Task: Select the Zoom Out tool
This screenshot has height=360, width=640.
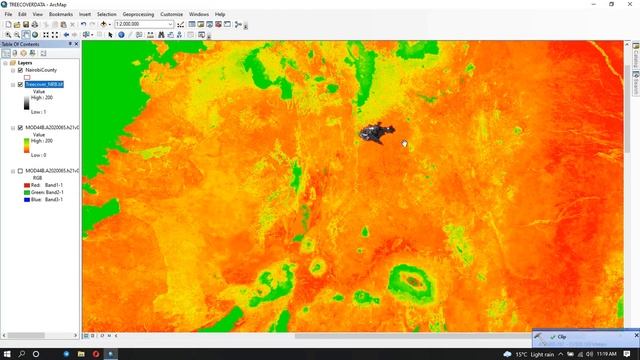Action: (x=17, y=35)
